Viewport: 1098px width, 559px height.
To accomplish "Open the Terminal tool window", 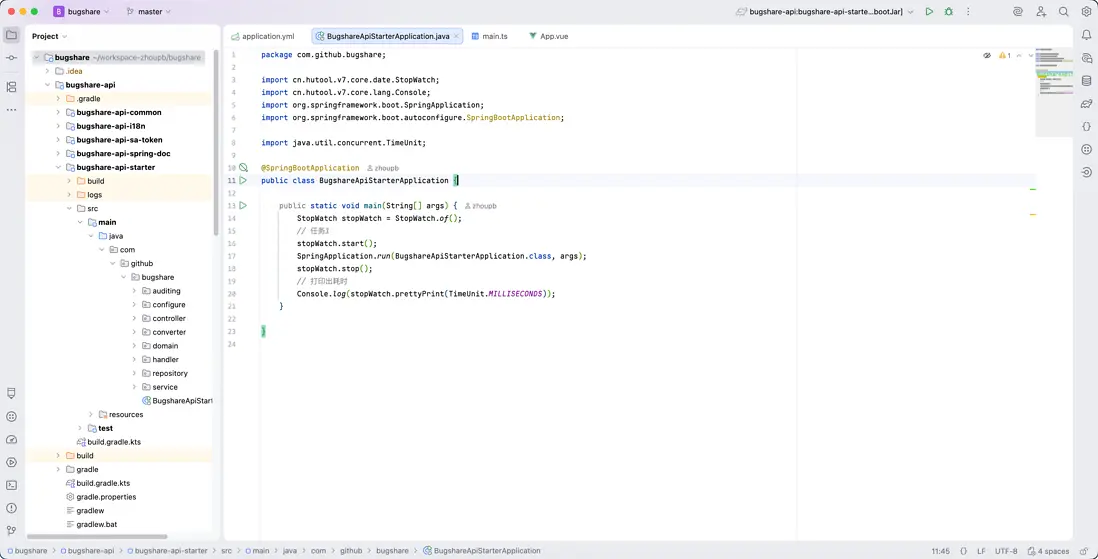I will [11, 485].
